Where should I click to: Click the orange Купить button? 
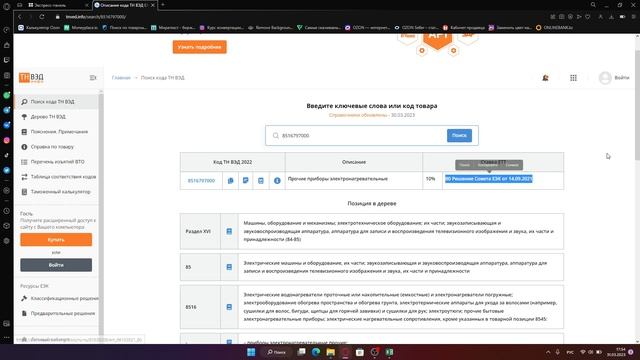[x=56, y=240]
